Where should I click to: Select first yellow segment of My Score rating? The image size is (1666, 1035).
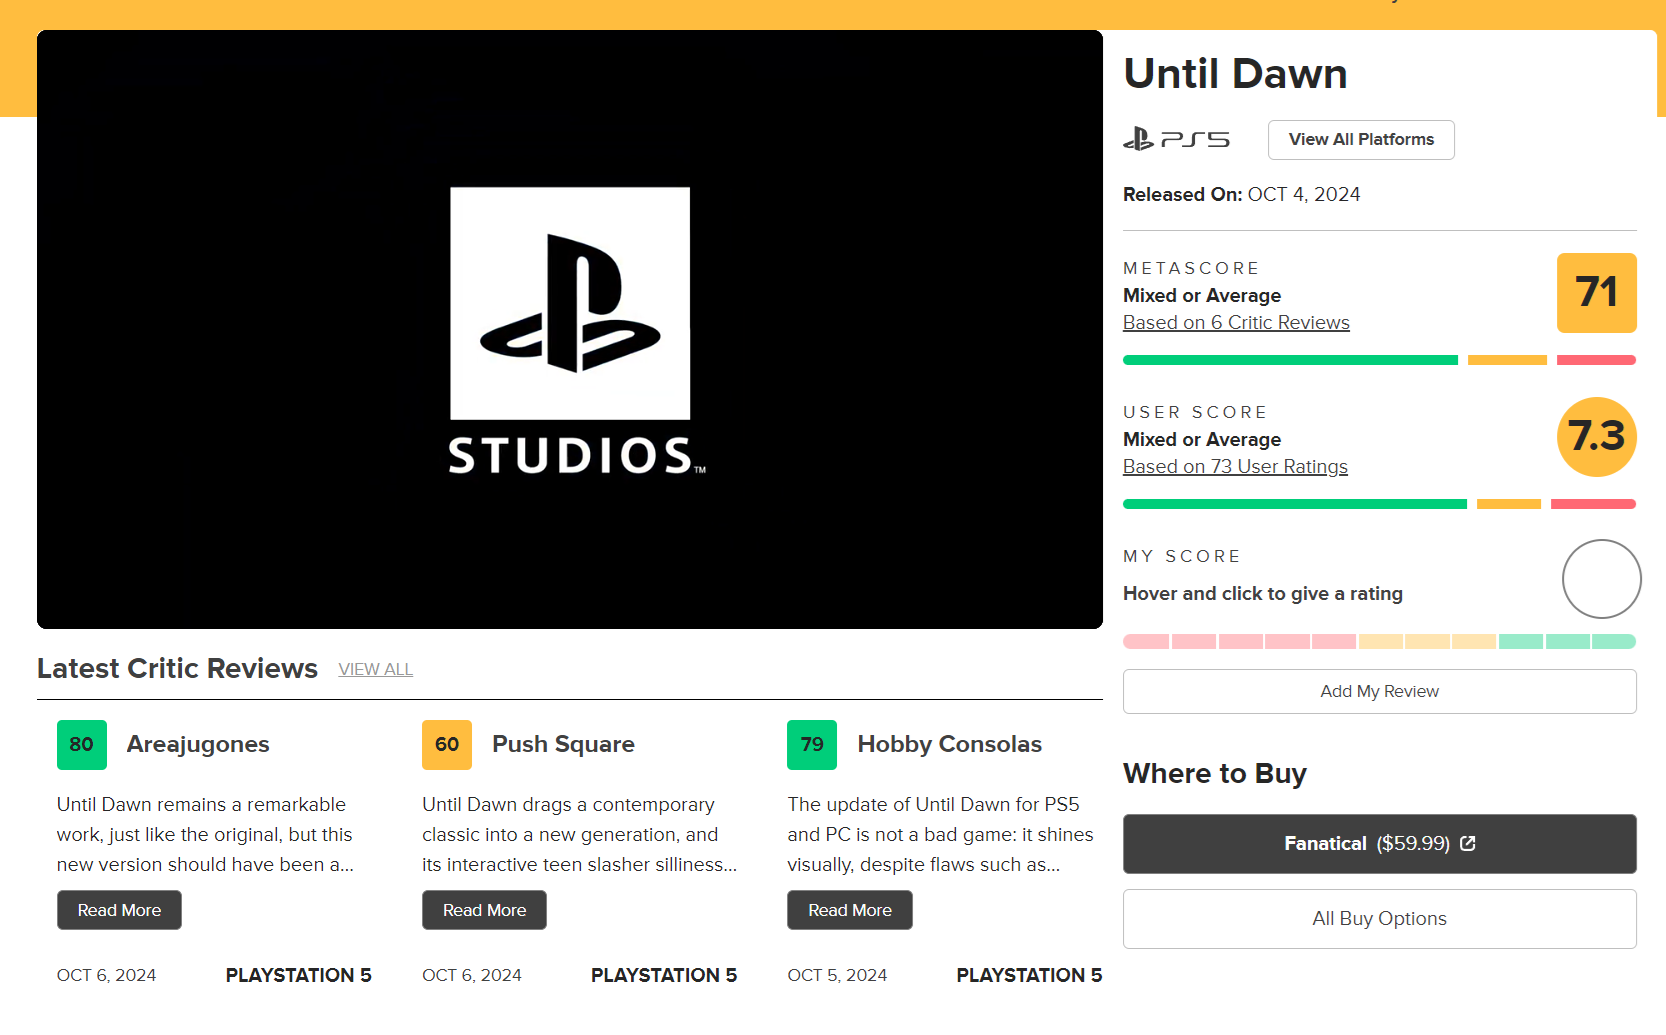pyautogui.click(x=1380, y=641)
